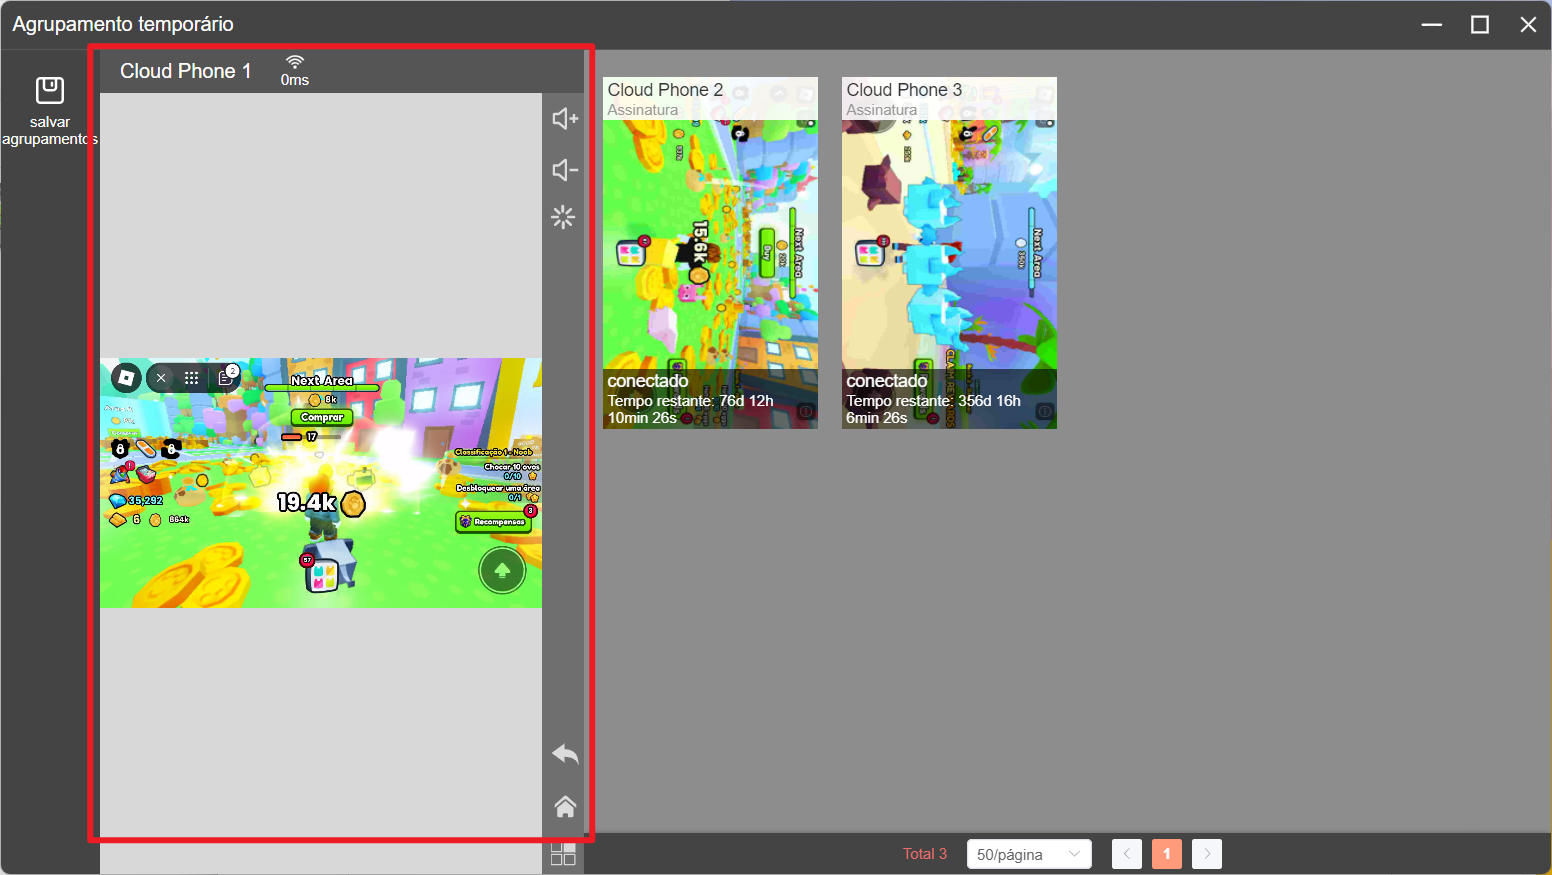Click the info icon on Cloud Phone 2
Image resolution: width=1552 pixels, height=875 pixels.
[x=805, y=412]
